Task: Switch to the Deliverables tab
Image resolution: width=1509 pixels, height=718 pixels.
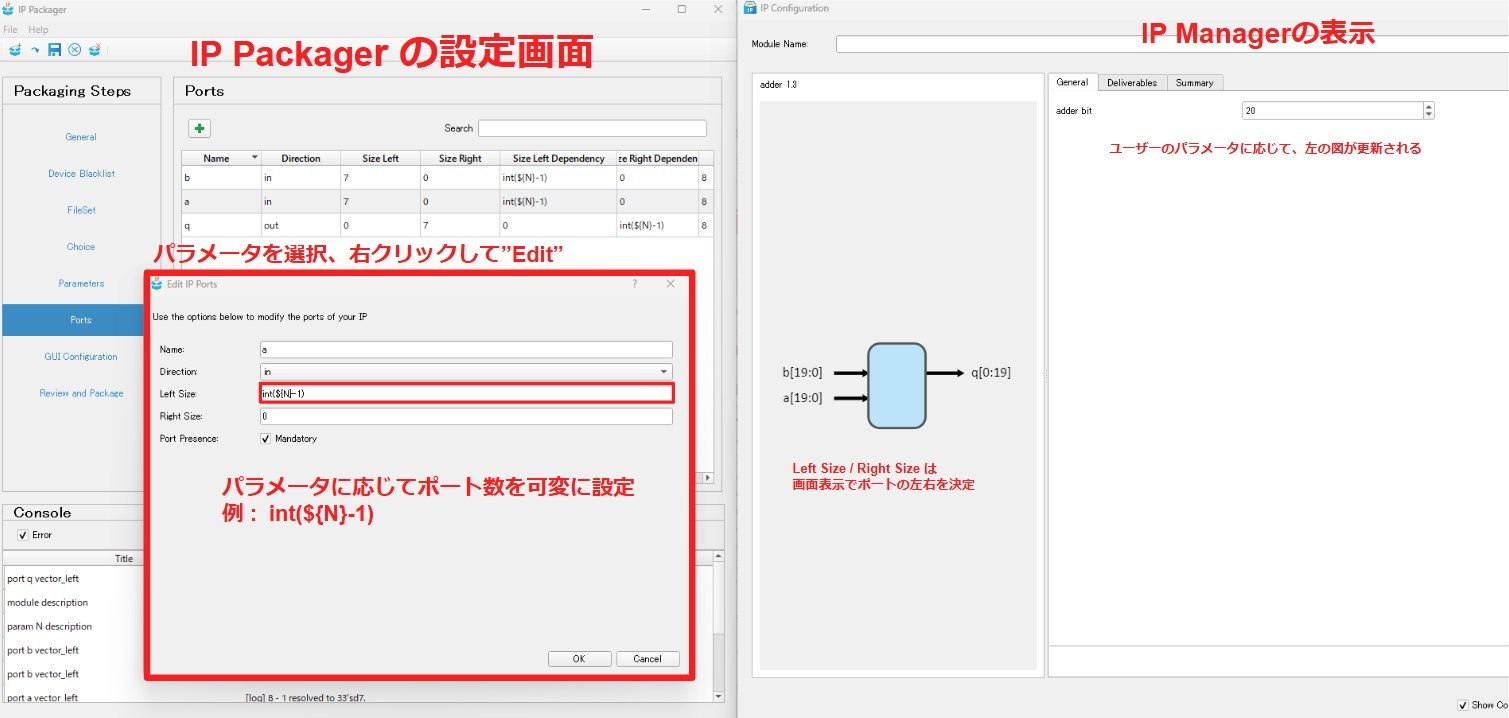Action: 1132,83
